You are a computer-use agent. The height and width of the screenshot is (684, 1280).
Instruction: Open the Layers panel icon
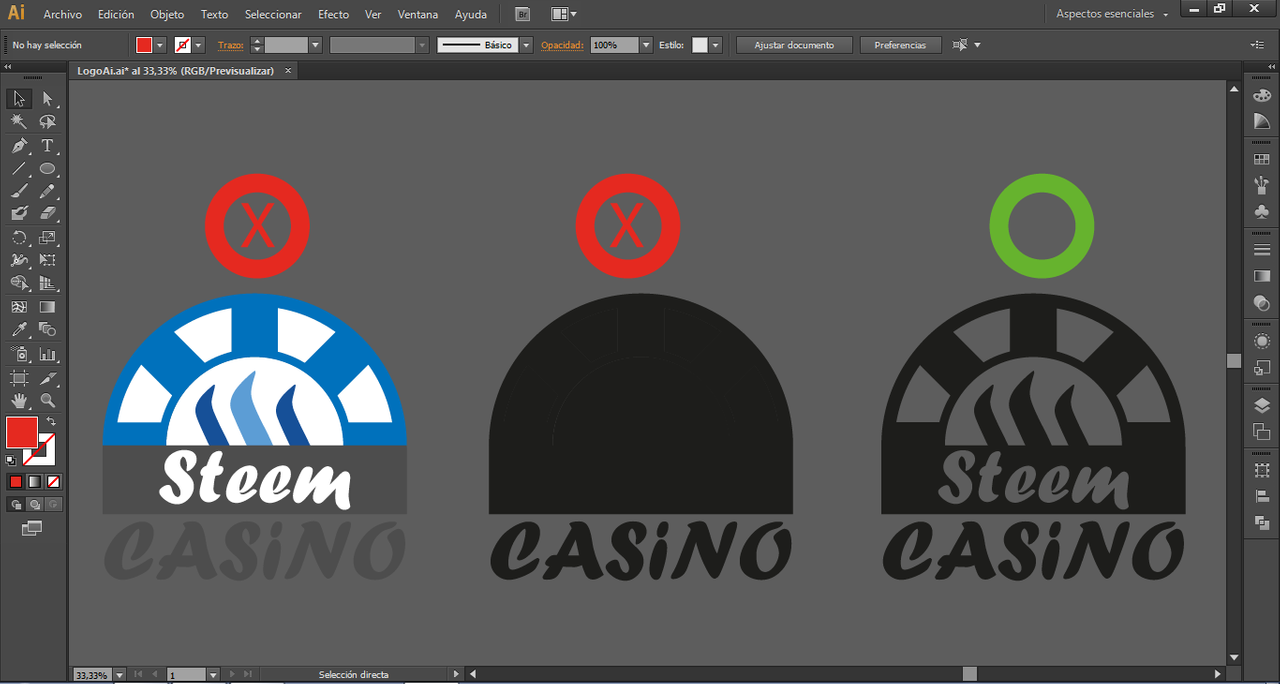[x=1261, y=405]
